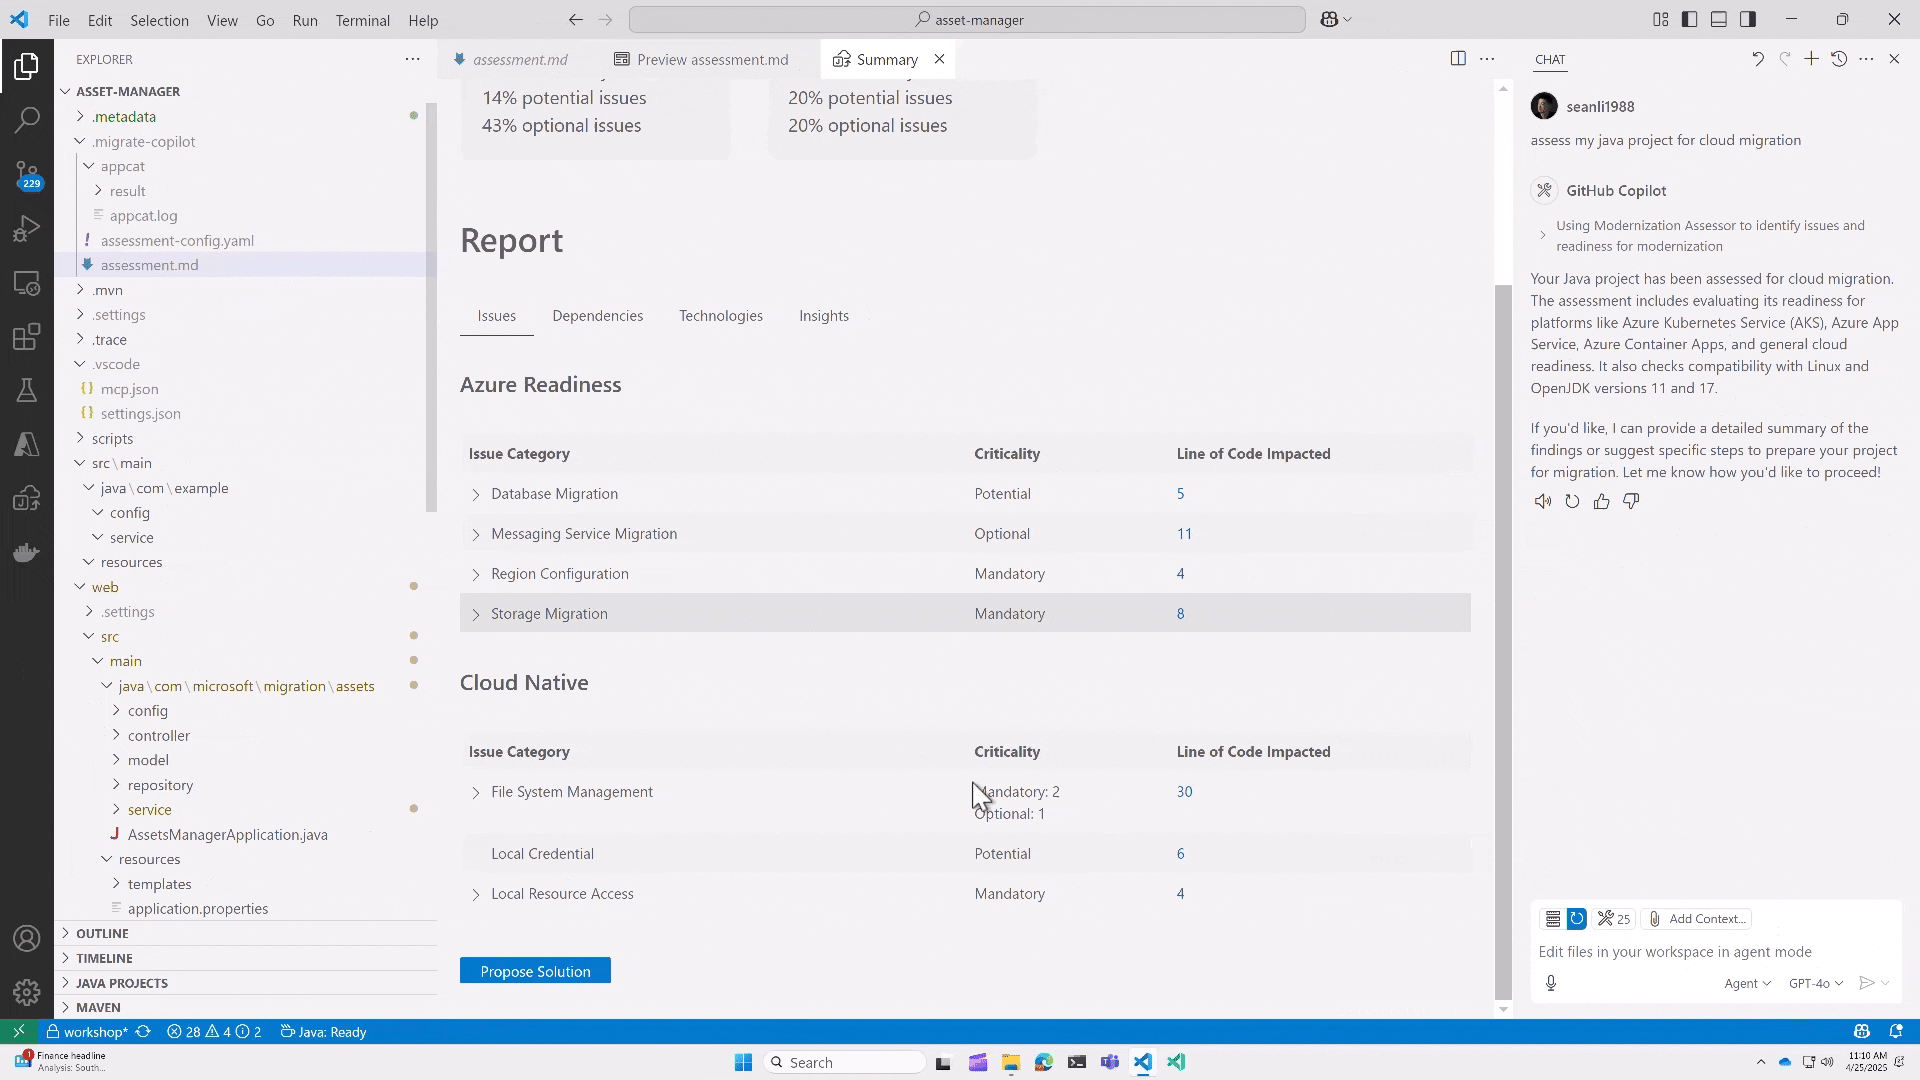This screenshot has width=1920, height=1080.
Task: Toggle the bottom panel layout button
Action: [x=1719, y=20]
